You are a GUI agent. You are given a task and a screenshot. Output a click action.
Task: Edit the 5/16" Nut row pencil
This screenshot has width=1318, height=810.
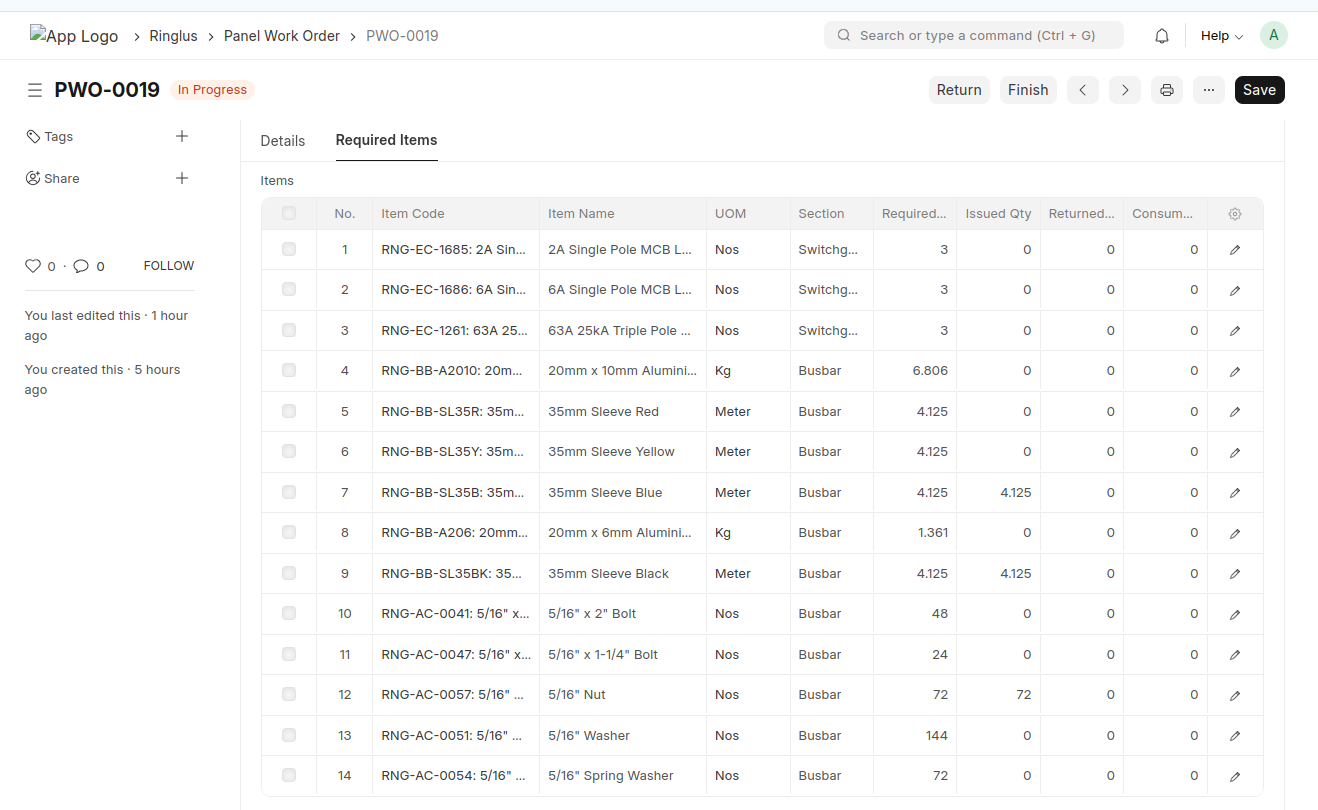1235,695
